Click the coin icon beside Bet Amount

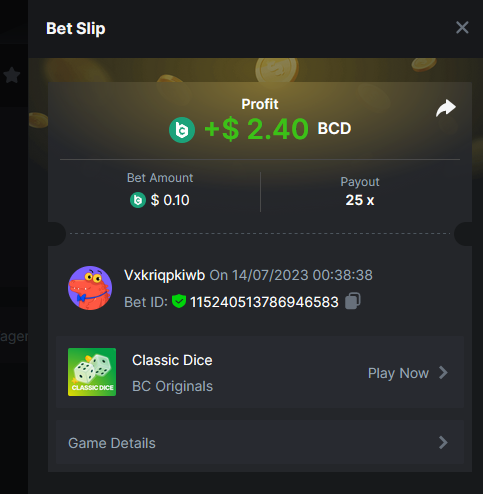138,200
